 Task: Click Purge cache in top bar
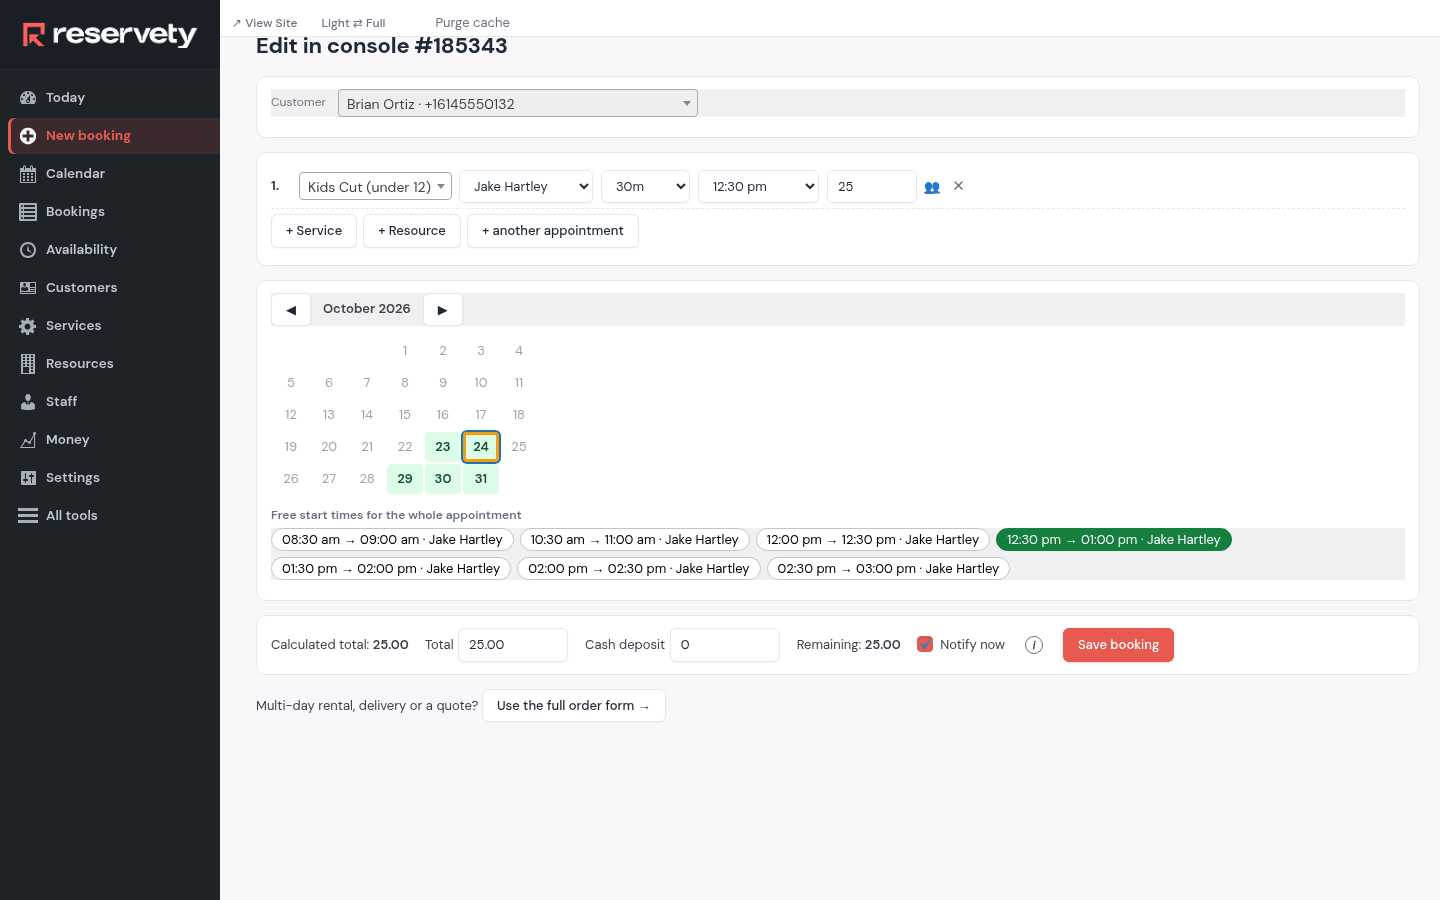(472, 23)
